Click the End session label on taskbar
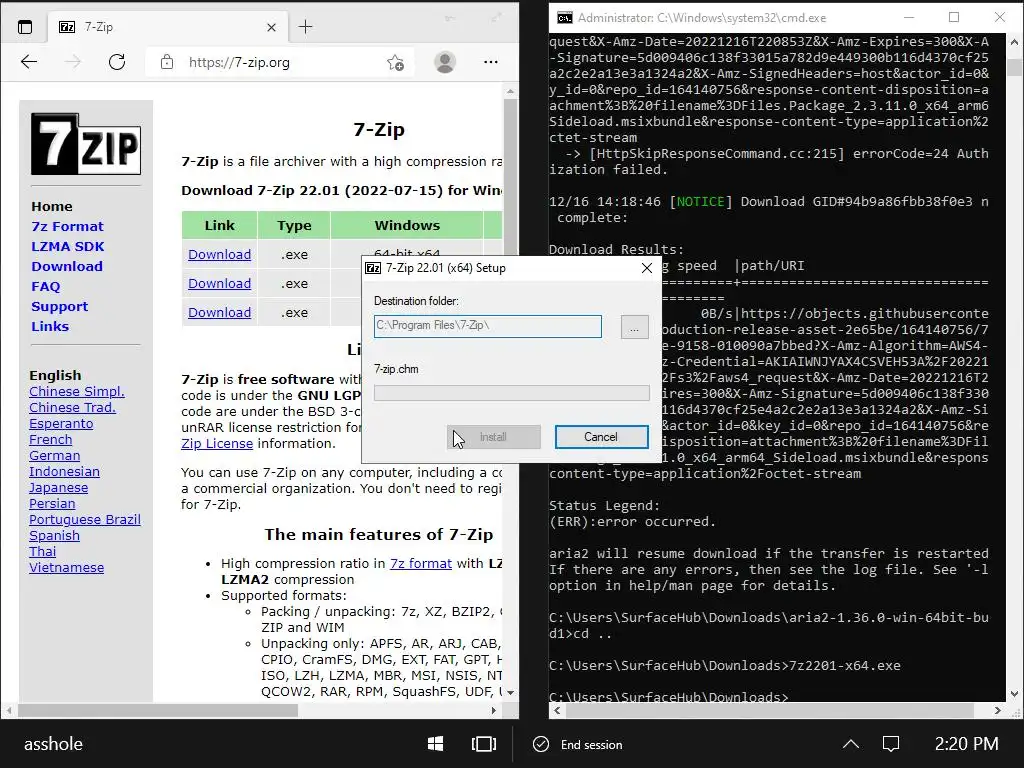Viewport: 1024px width, 768px height. pyautogui.click(x=592, y=744)
